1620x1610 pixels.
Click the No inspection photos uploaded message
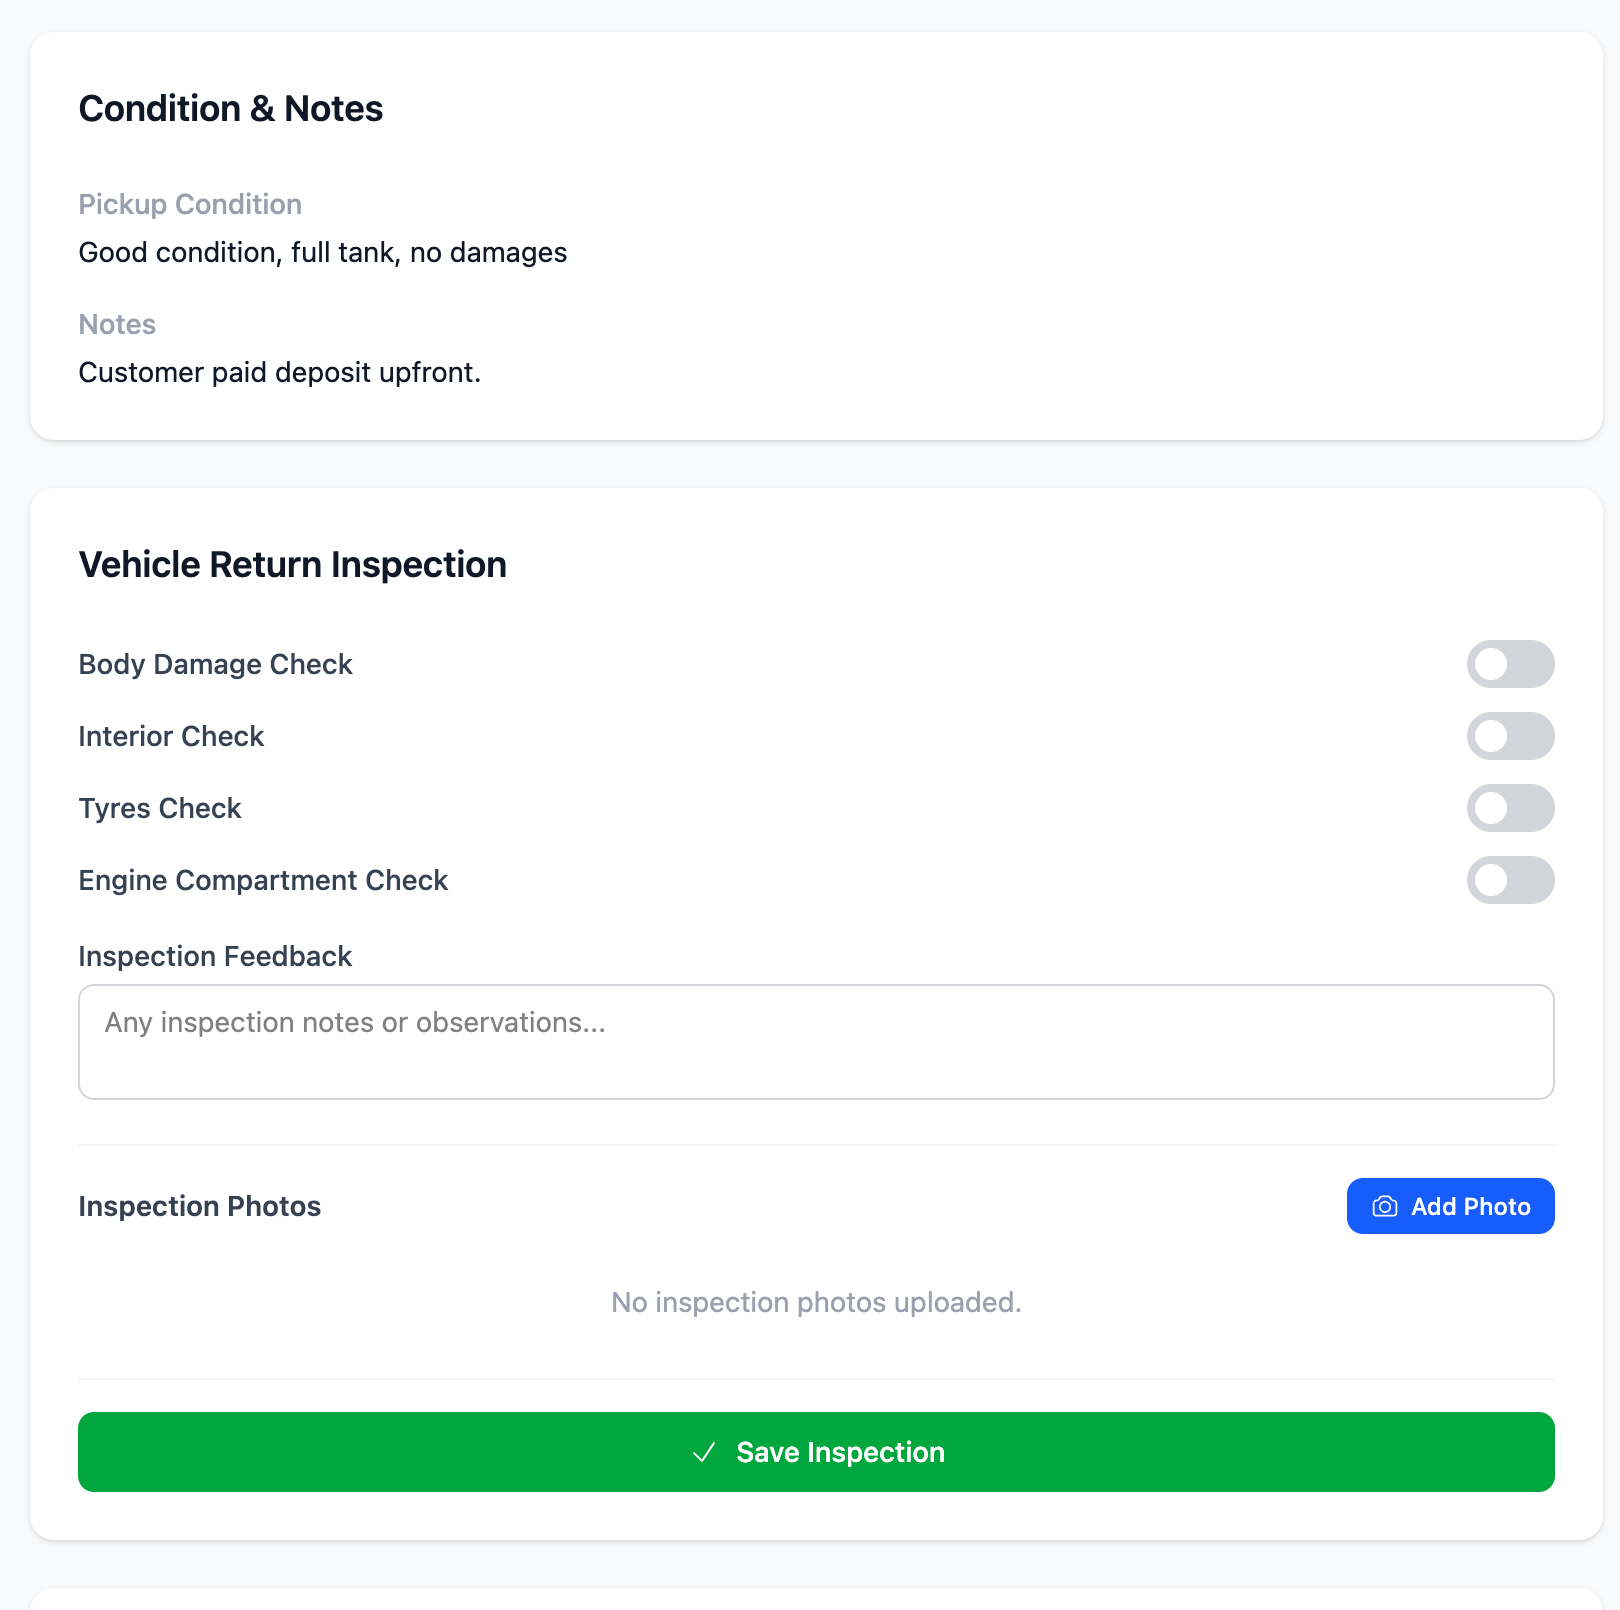click(x=816, y=1302)
